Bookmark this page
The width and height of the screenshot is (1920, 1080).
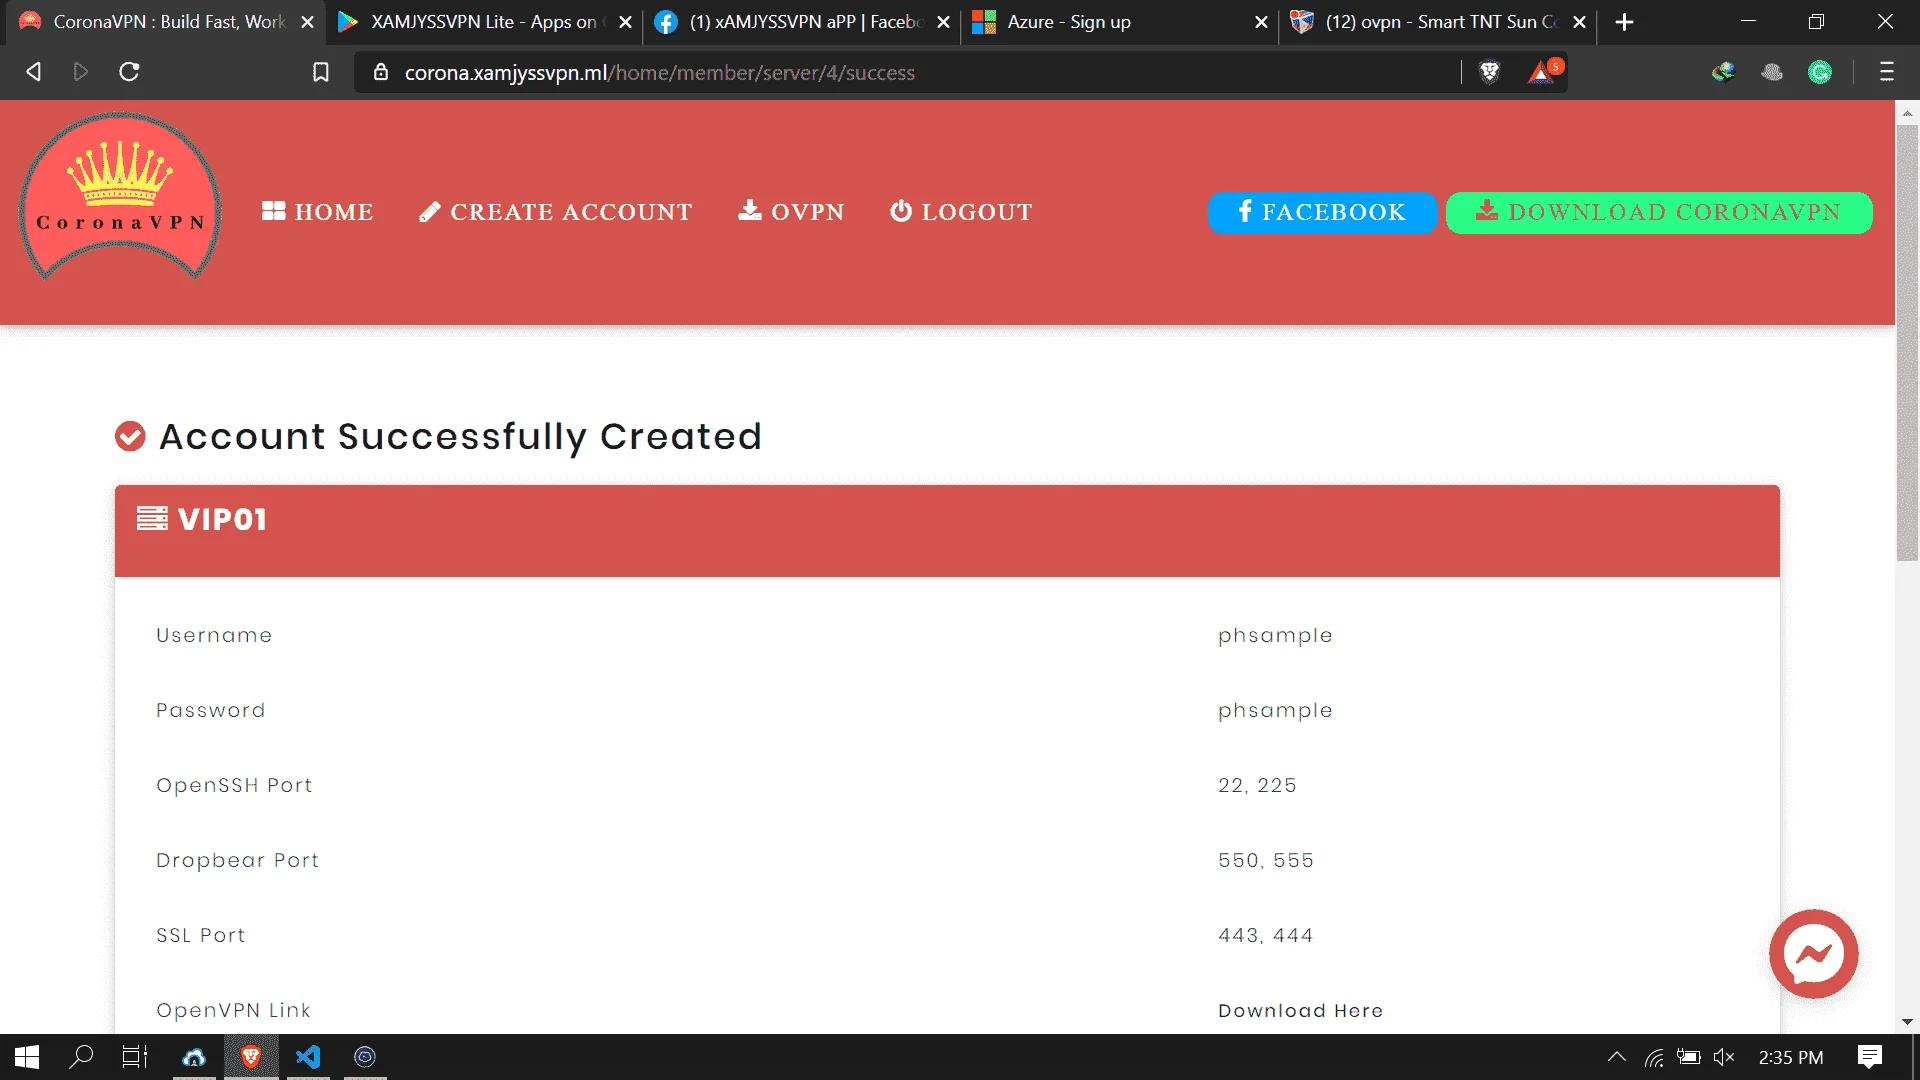click(x=320, y=72)
